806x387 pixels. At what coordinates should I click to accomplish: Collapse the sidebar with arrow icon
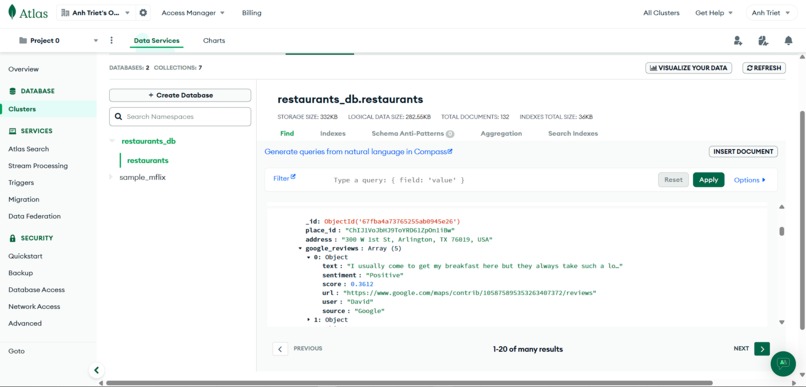click(x=96, y=370)
